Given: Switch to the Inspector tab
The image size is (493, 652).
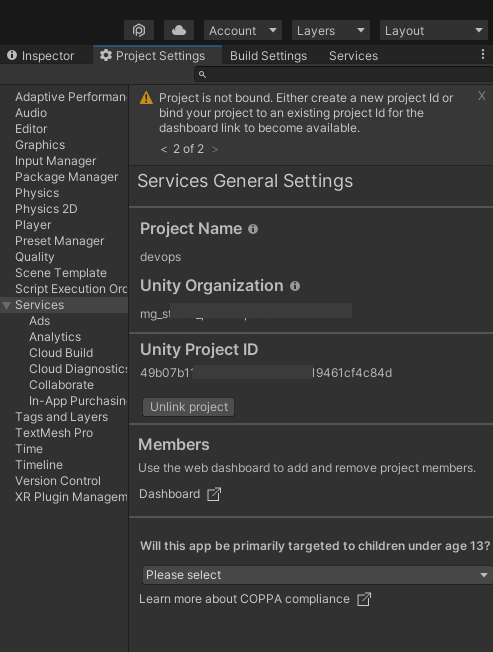Looking at the screenshot, I should tap(41, 55).
